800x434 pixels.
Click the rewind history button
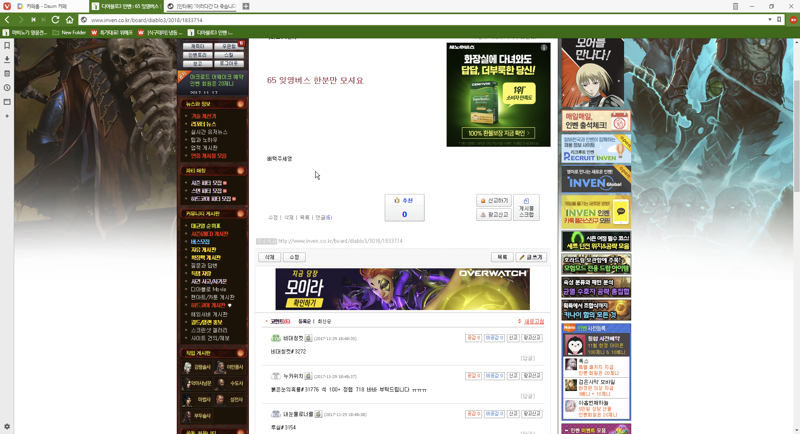coord(33,20)
